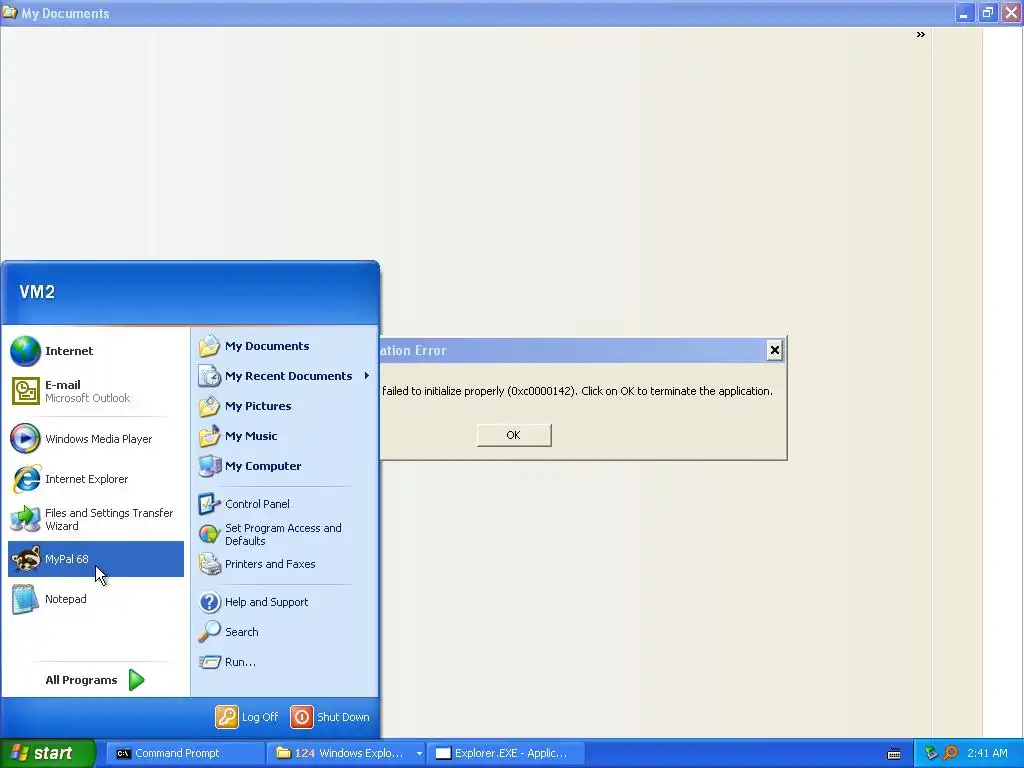The height and width of the screenshot is (768, 1024).
Task: Open Control Panel
Action: [284, 504]
